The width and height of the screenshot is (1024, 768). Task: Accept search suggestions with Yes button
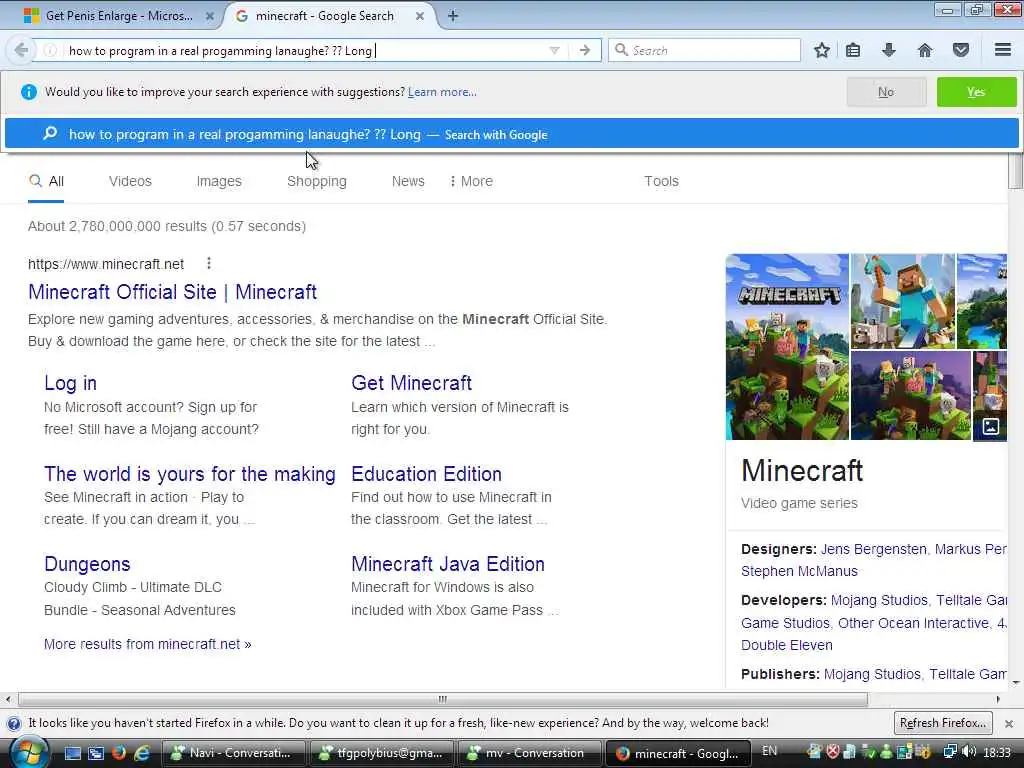click(976, 92)
